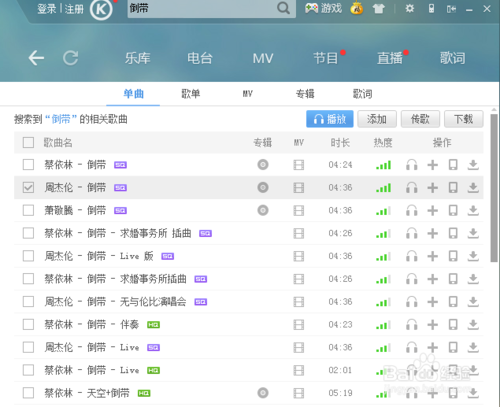This screenshot has width=500, height=407.
Task: Switch to the small MV results tab
Action: tap(248, 94)
